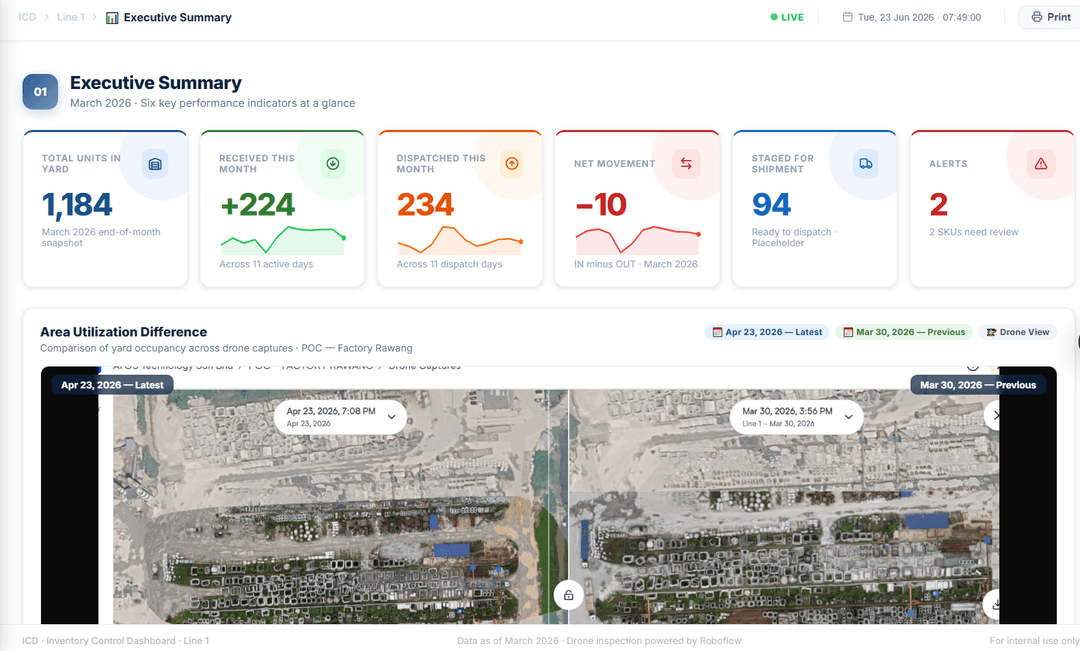
Task: Click the Alerts count of 2
Action: [938, 205]
